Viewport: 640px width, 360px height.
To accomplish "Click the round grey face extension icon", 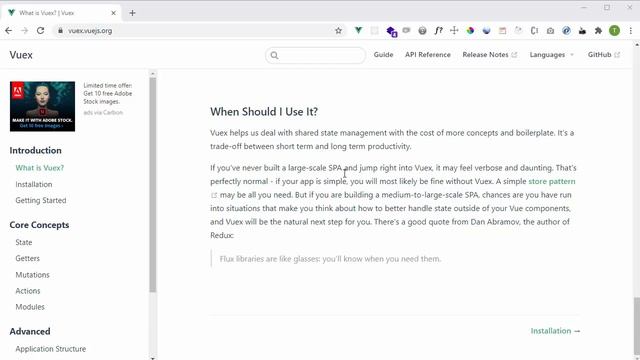I will (422, 31).
